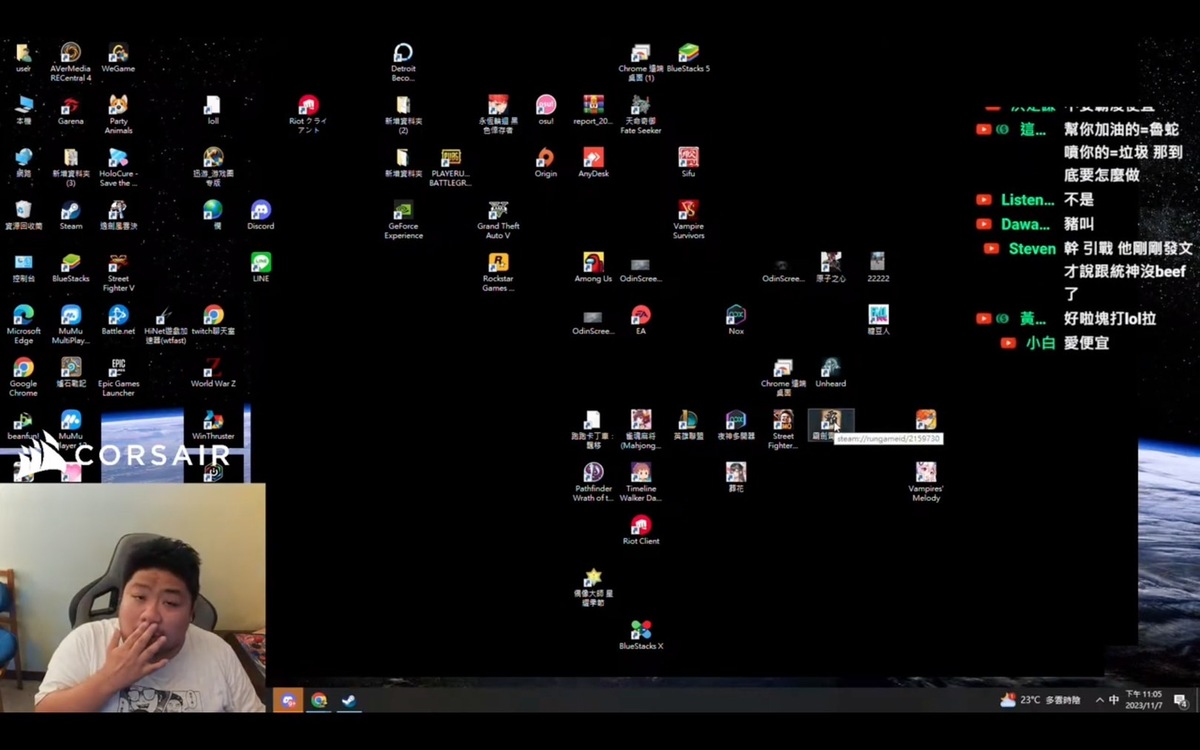Expand the hidden system tray icons chevron
Screen dimensions: 1200x750
[x=1100, y=700]
